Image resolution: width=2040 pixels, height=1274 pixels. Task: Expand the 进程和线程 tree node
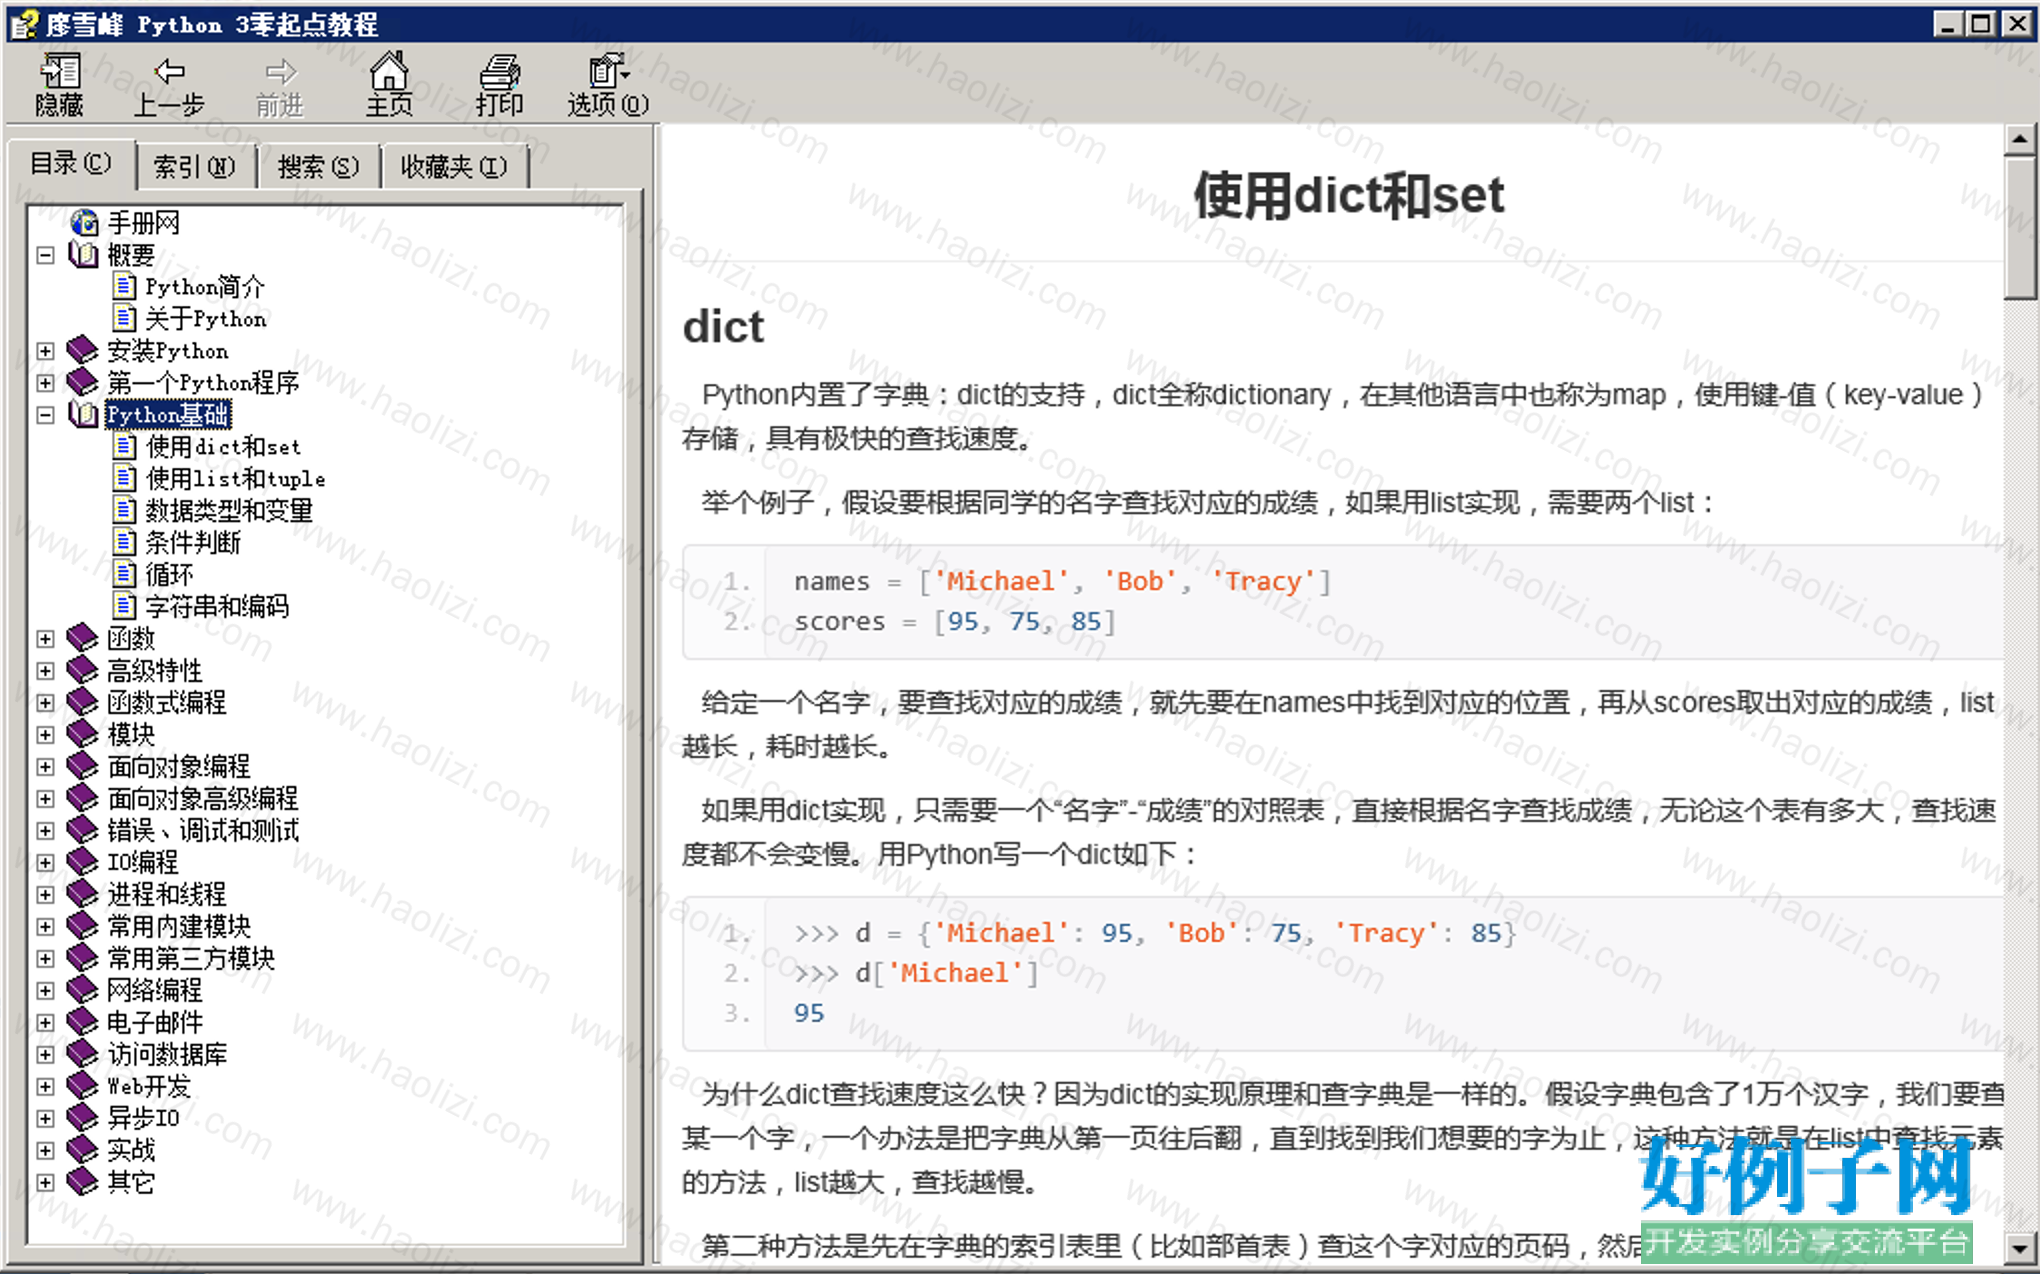[45, 895]
